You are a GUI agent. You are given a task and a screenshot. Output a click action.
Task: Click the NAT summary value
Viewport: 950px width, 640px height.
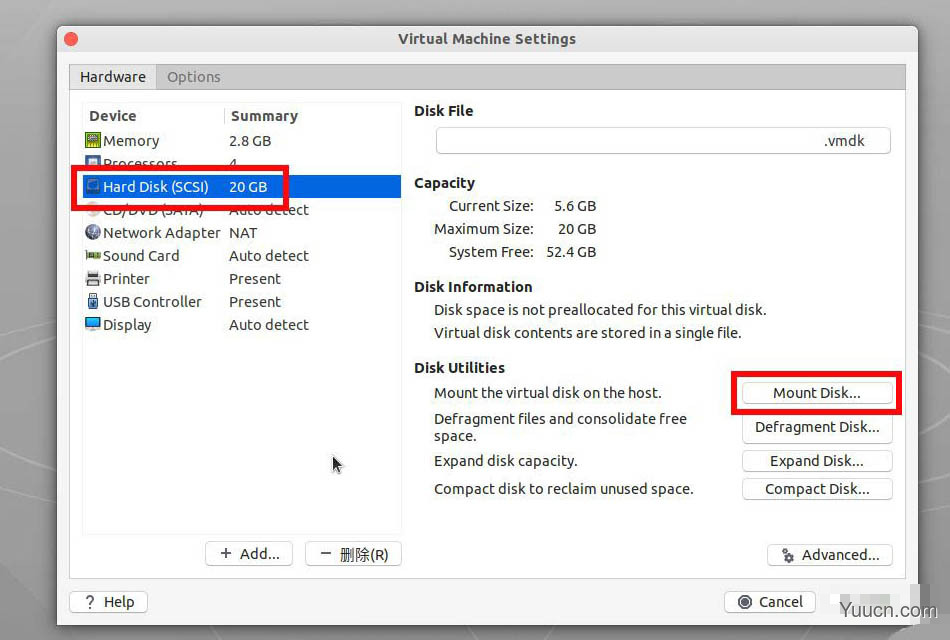tap(243, 233)
